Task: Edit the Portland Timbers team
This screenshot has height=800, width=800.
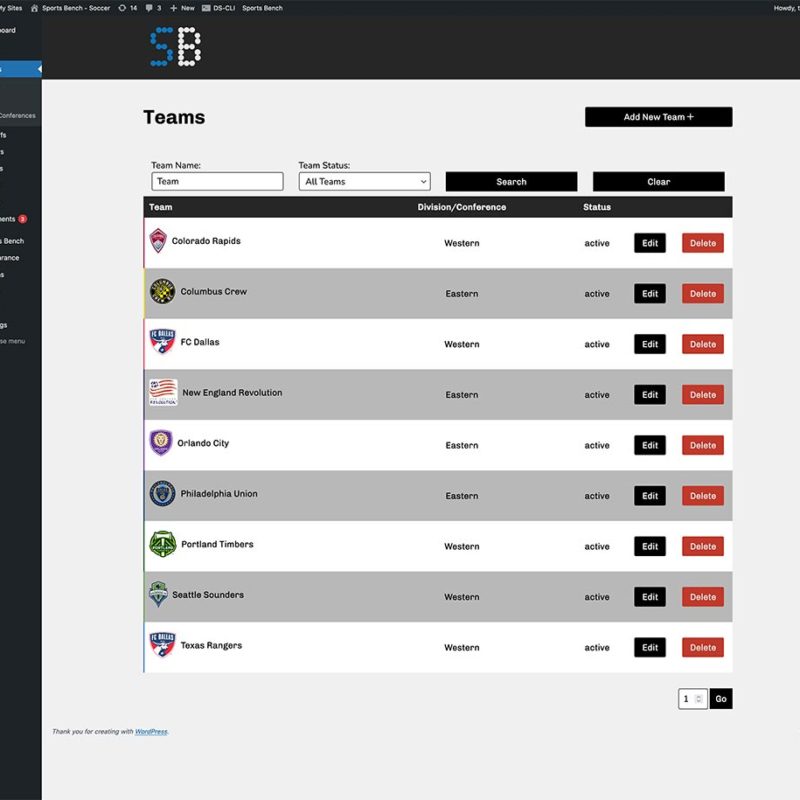Action: [x=649, y=546]
